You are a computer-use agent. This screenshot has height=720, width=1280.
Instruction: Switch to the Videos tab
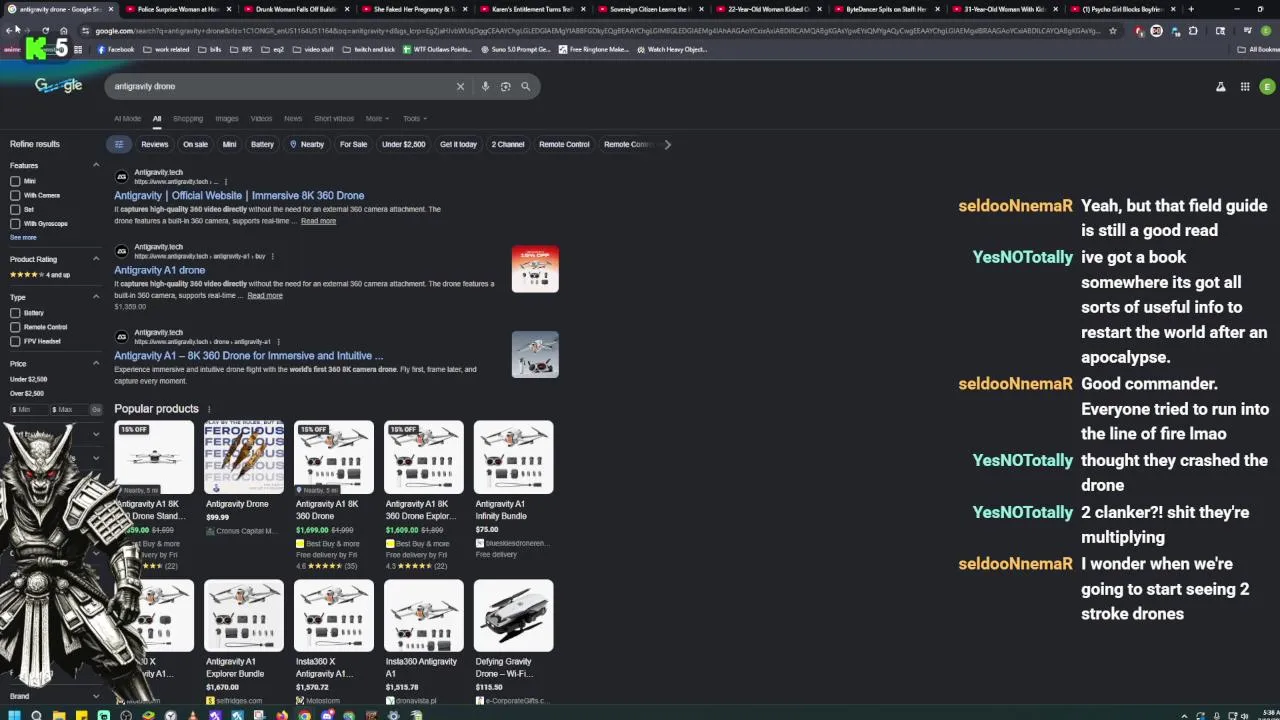261,118
